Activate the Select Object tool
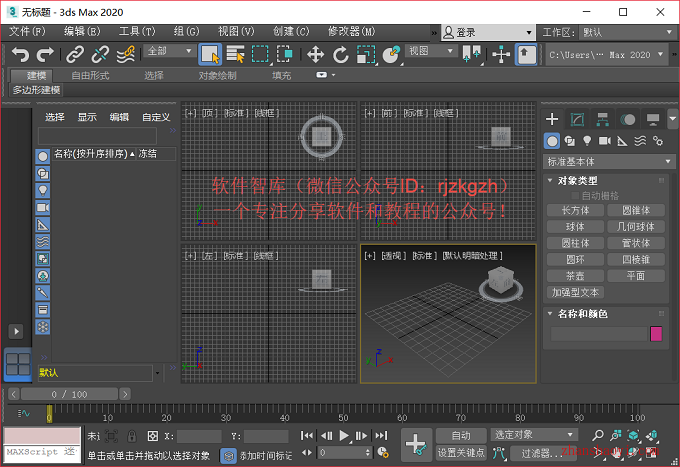The width and height of the screenshot is (680, 467). click(210, 55)
